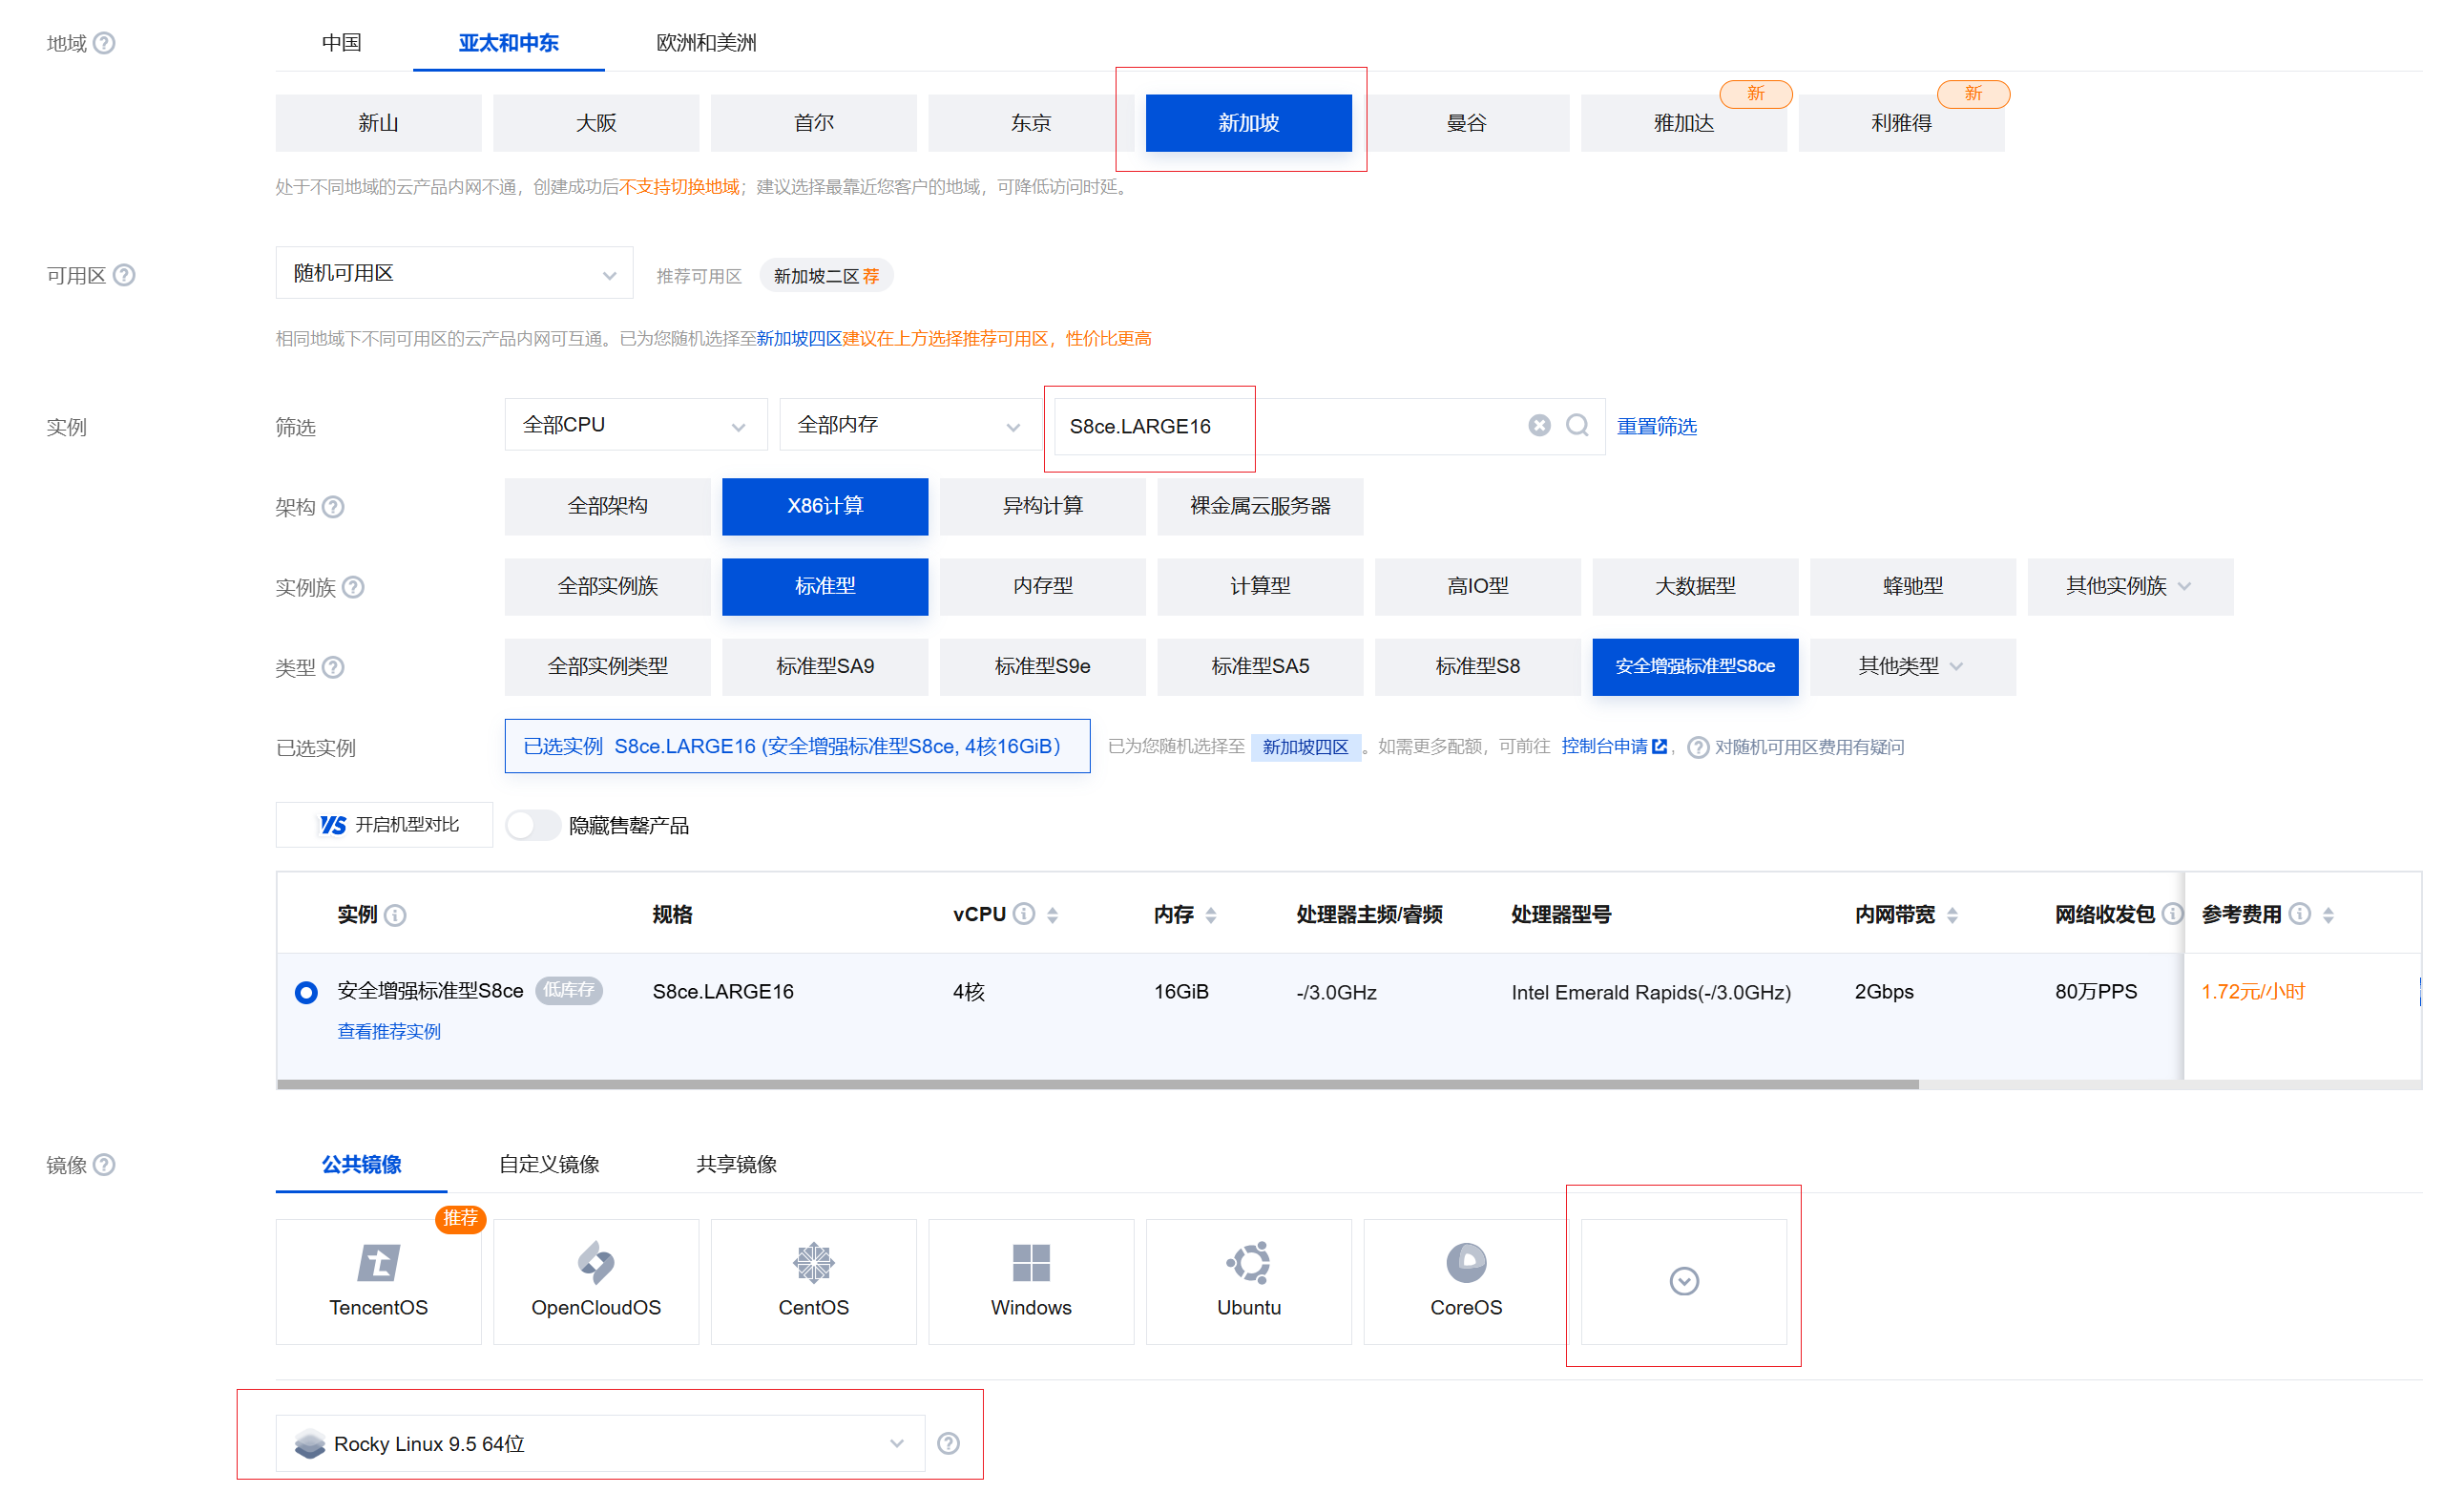Open the 全部内存 filter dropdown
Image resolution: width=2464 pixels, height=1493 pixels.
(911, 425)
